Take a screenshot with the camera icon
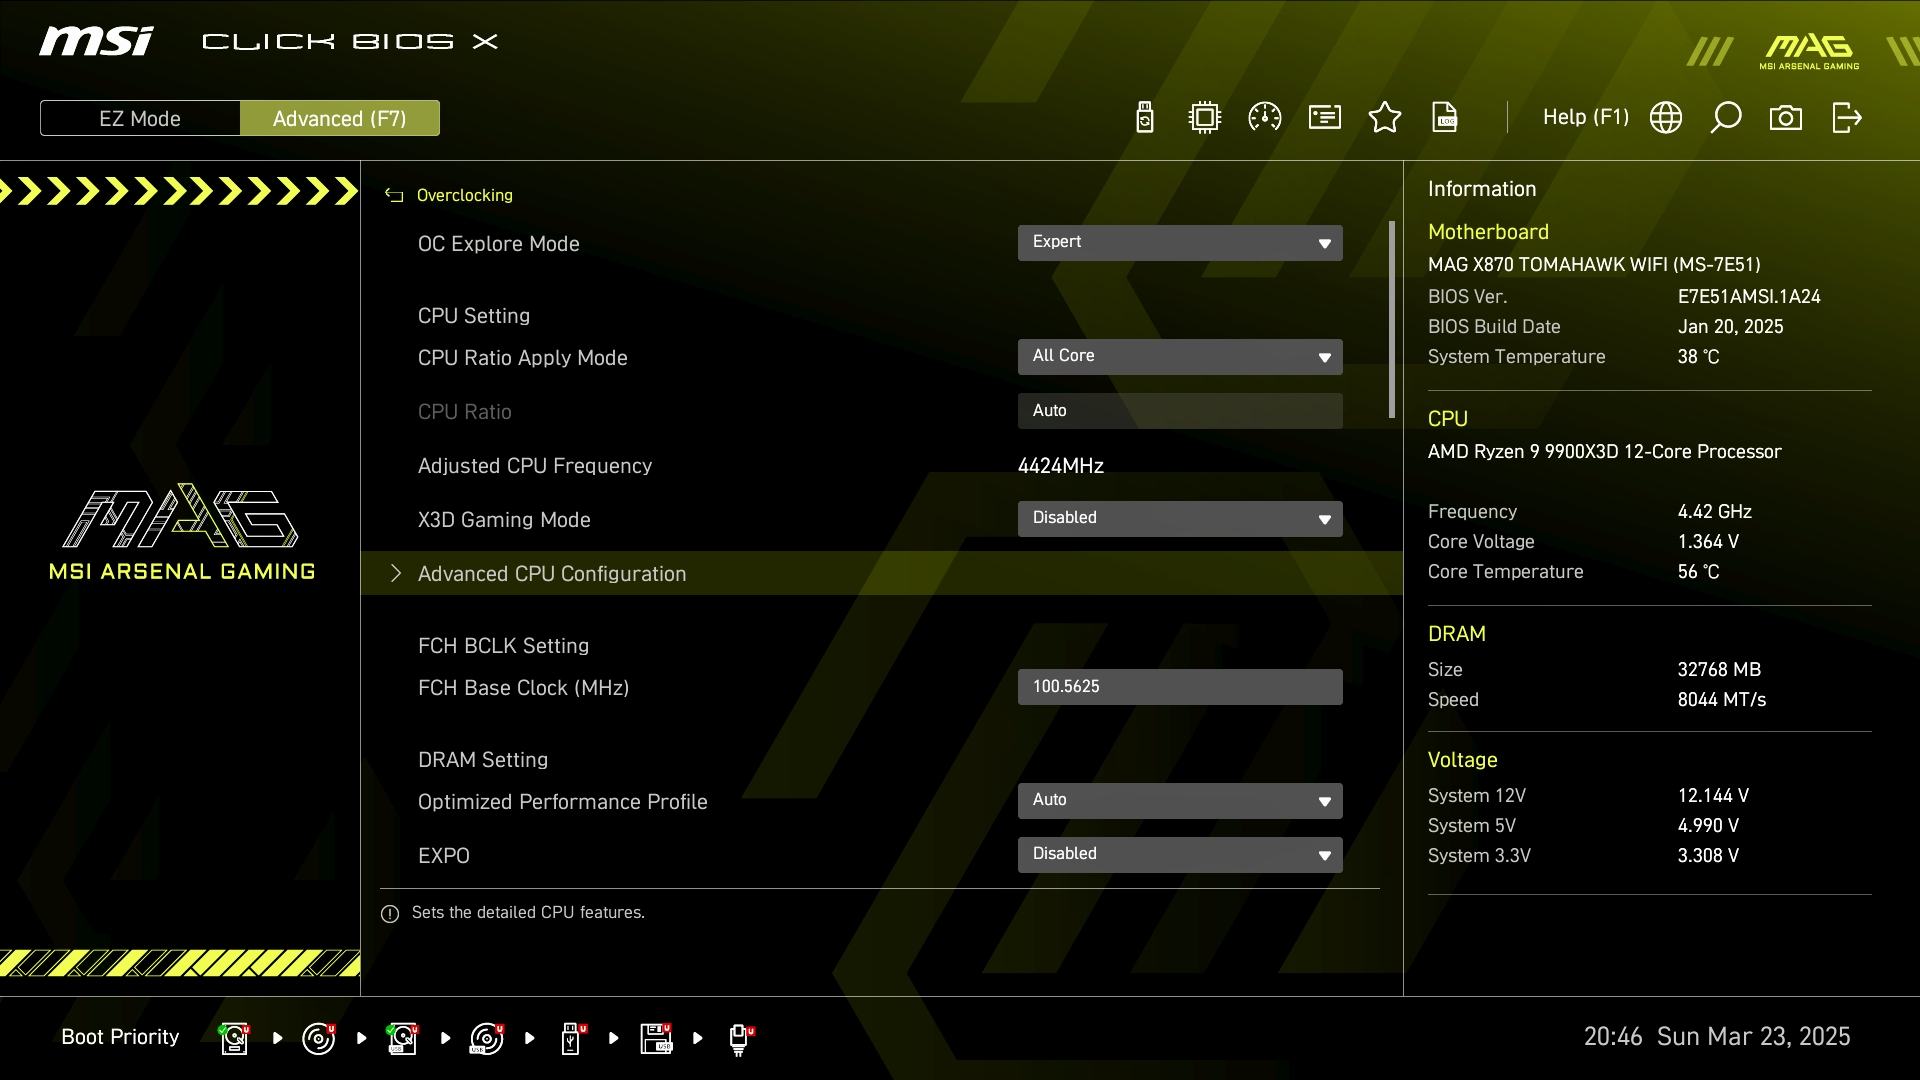1920x1080 pixels. [x=1786, y=118]
